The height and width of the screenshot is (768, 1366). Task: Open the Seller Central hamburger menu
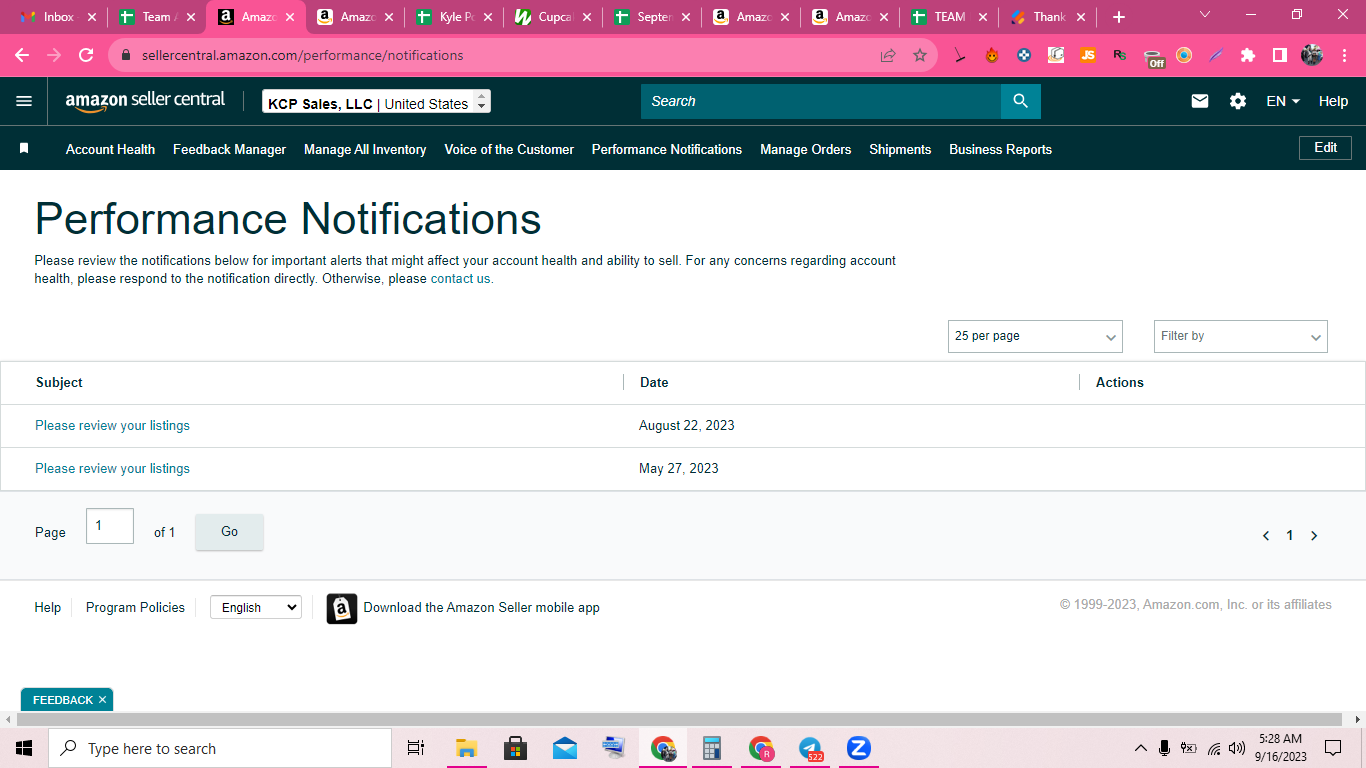pos(24,101)
